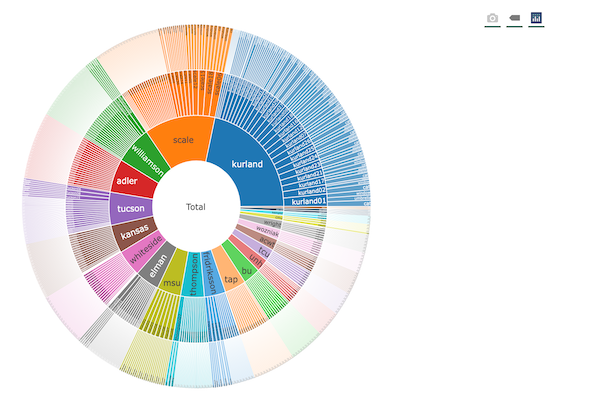This screenshot has width=600, height=400.
Task: Select the gray elman segment
Action: pos(159,270)
